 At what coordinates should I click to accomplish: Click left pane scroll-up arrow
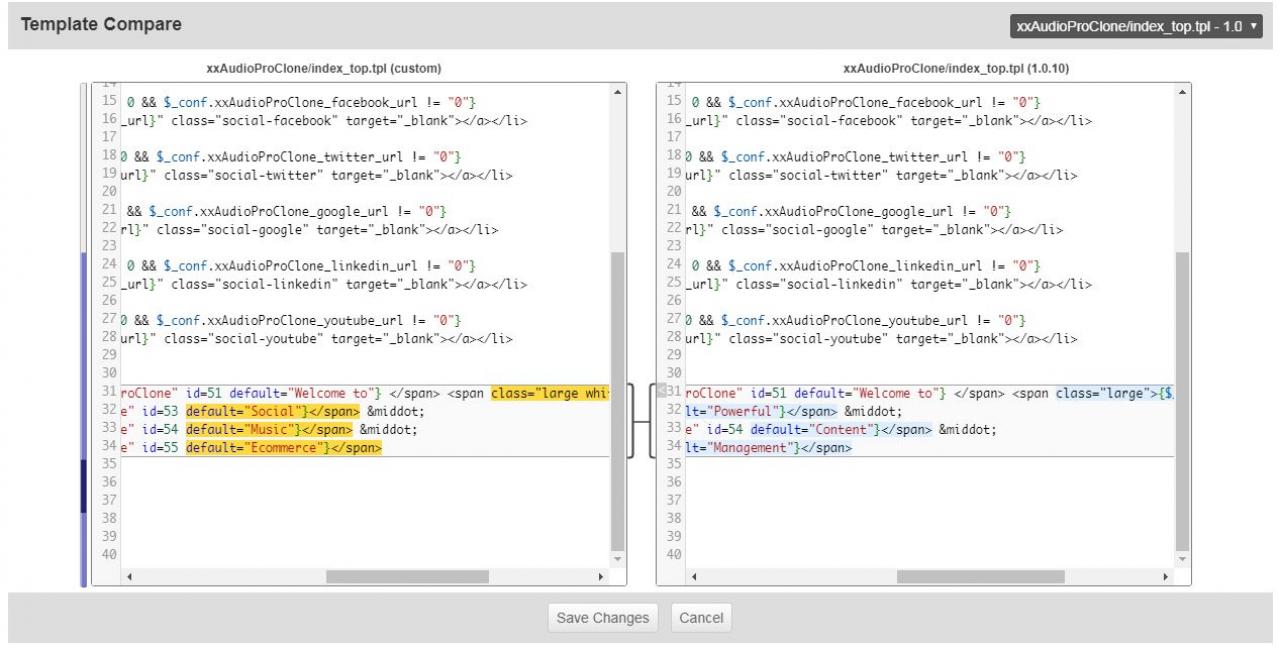(617, 93)
